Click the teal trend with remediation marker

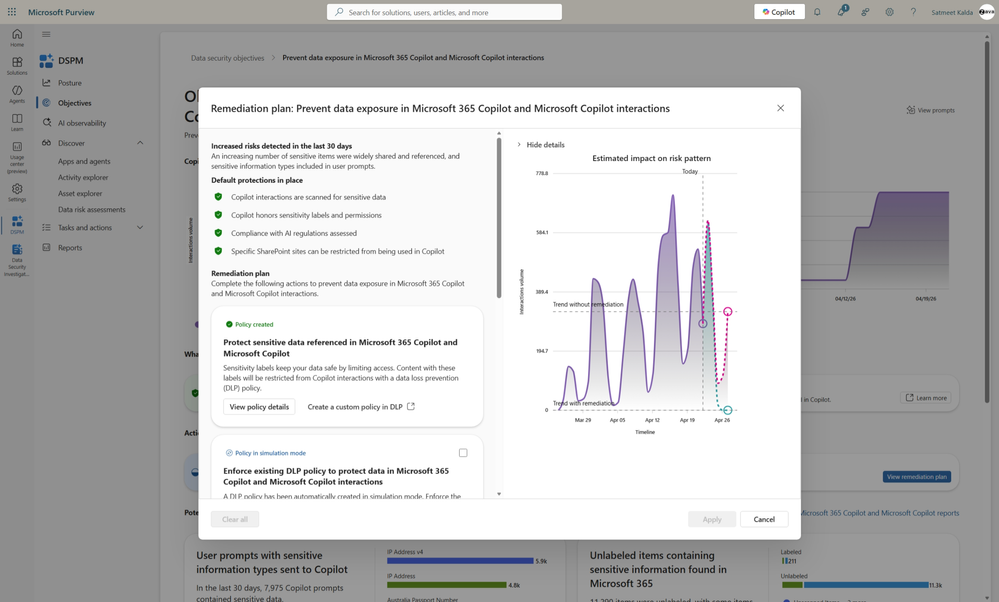point(728,410)
